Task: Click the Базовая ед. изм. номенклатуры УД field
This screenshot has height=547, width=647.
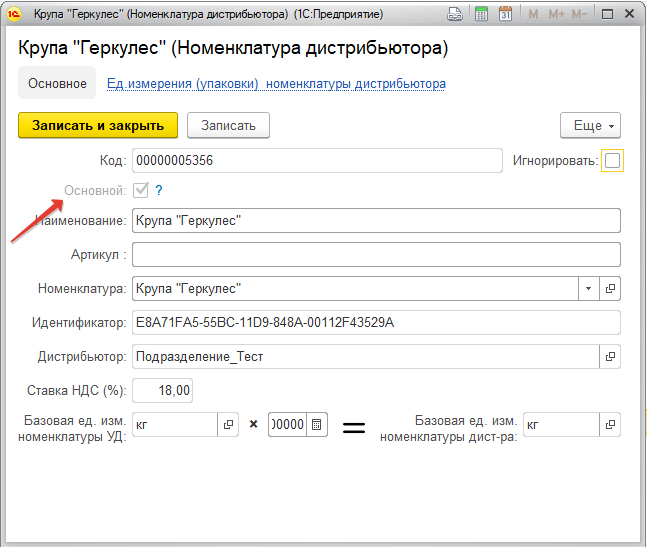Action: (x=175, y=424)
